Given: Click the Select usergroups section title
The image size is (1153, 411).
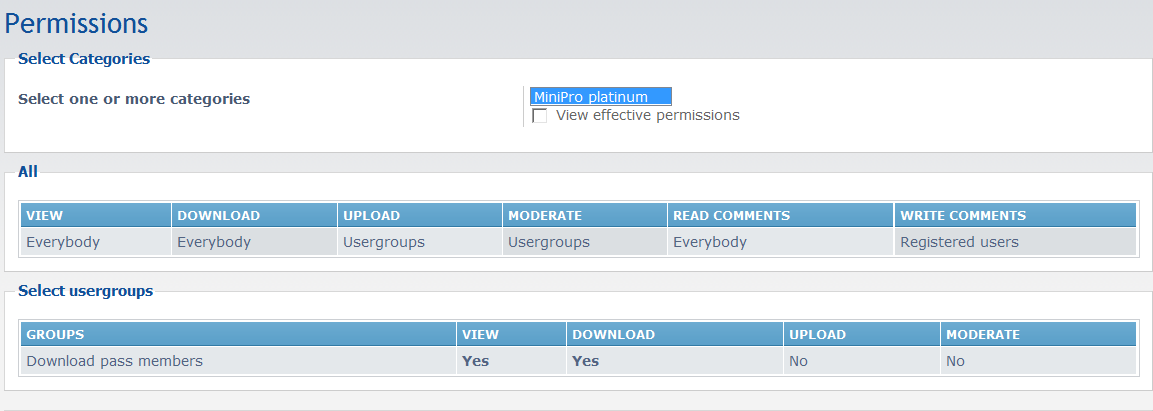Looking at the screenshot, I should coord(85,291).
